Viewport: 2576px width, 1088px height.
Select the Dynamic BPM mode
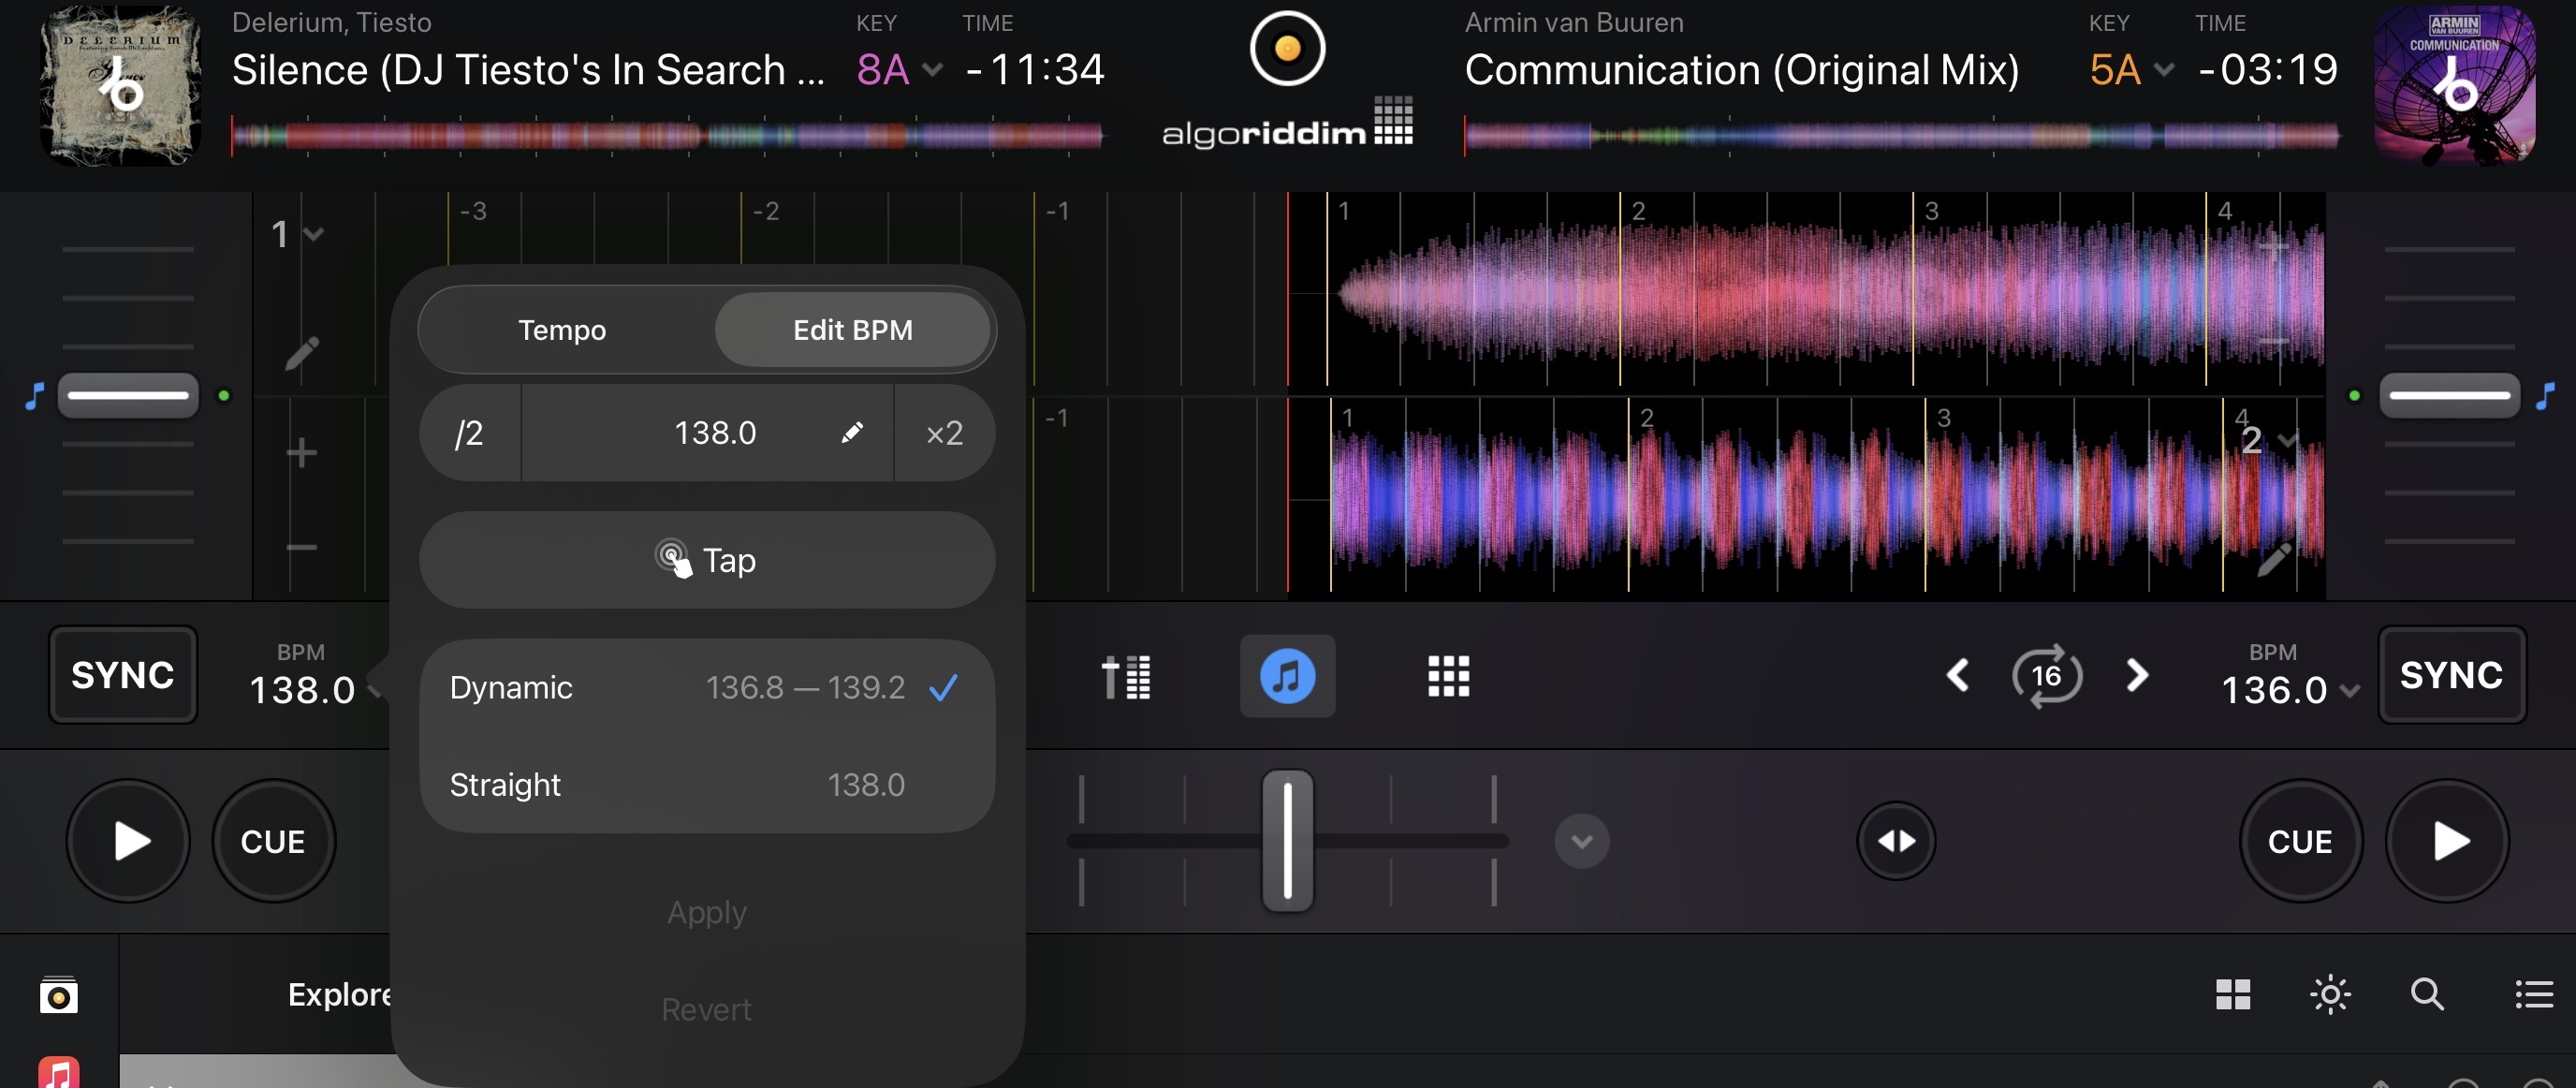click(707, 687)
